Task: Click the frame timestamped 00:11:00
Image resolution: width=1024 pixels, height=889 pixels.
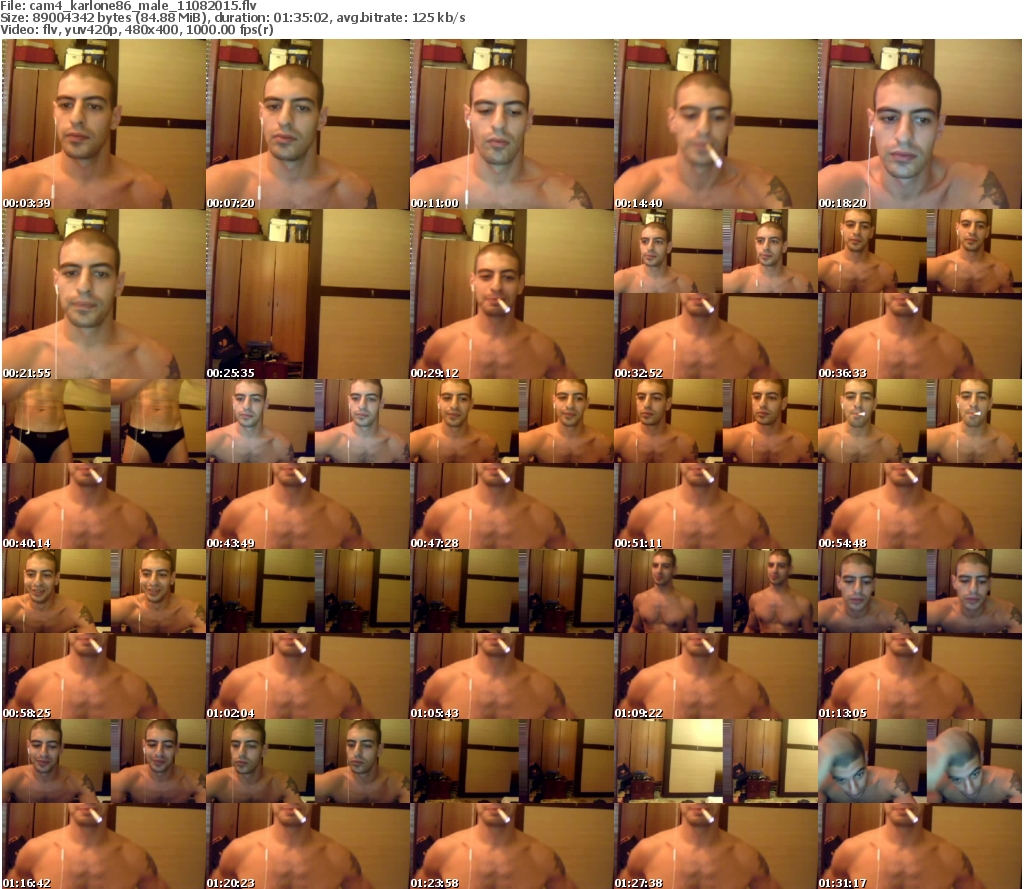Action: click(x=512, y=124)
